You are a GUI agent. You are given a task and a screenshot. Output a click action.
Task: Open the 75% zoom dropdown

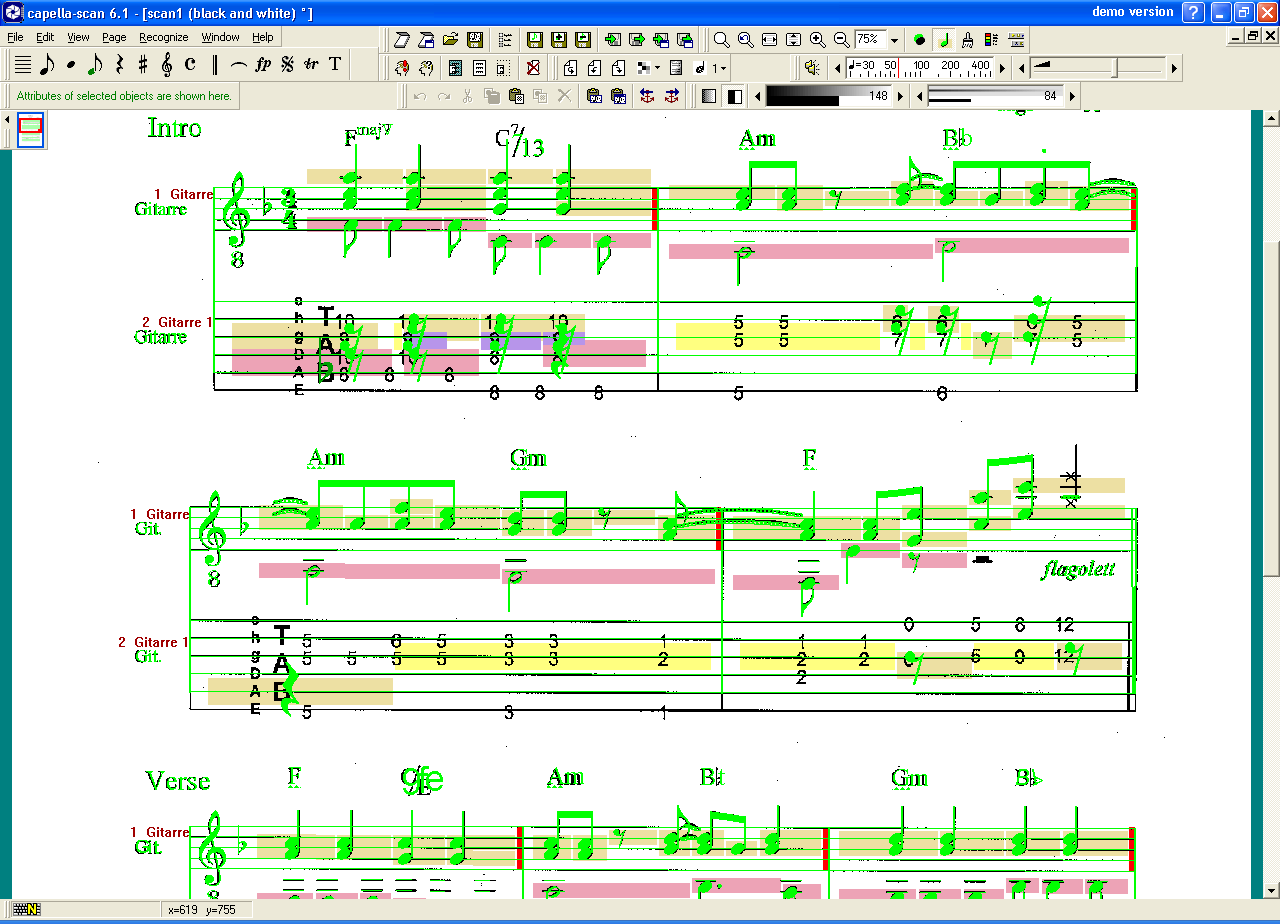[x=894, y=40]
